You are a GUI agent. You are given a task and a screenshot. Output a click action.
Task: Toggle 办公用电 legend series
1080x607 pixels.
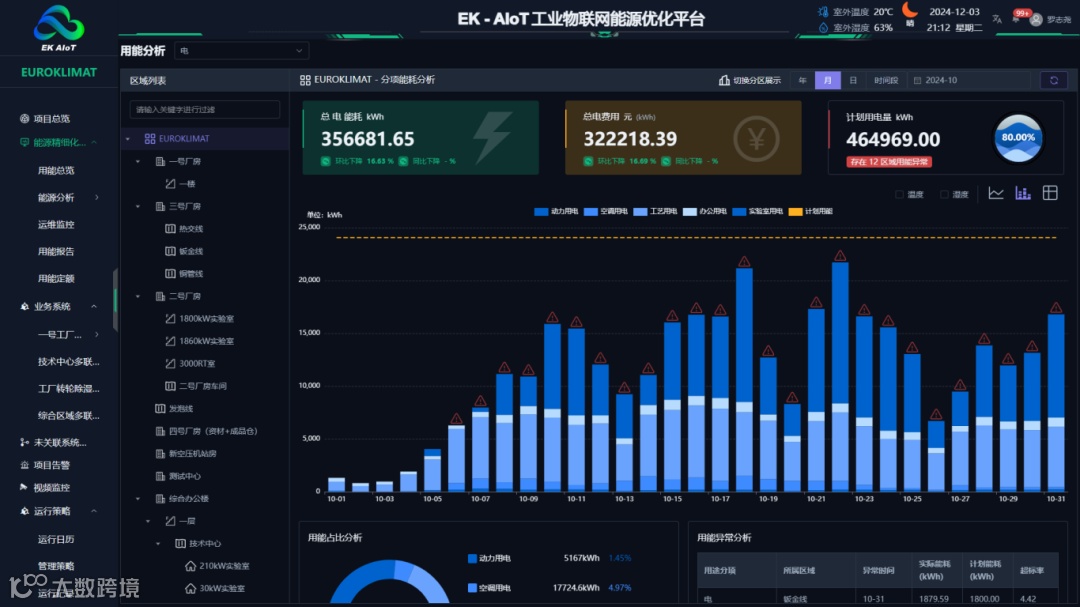pos(705,212)
